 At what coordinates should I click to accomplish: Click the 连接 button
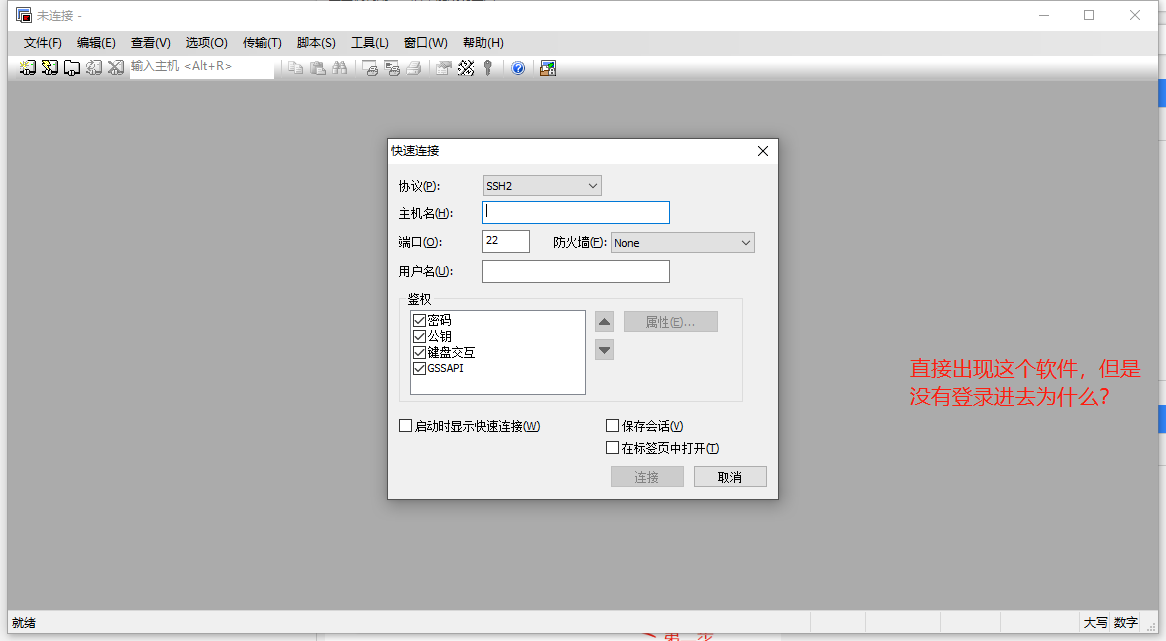click(647, 477)
